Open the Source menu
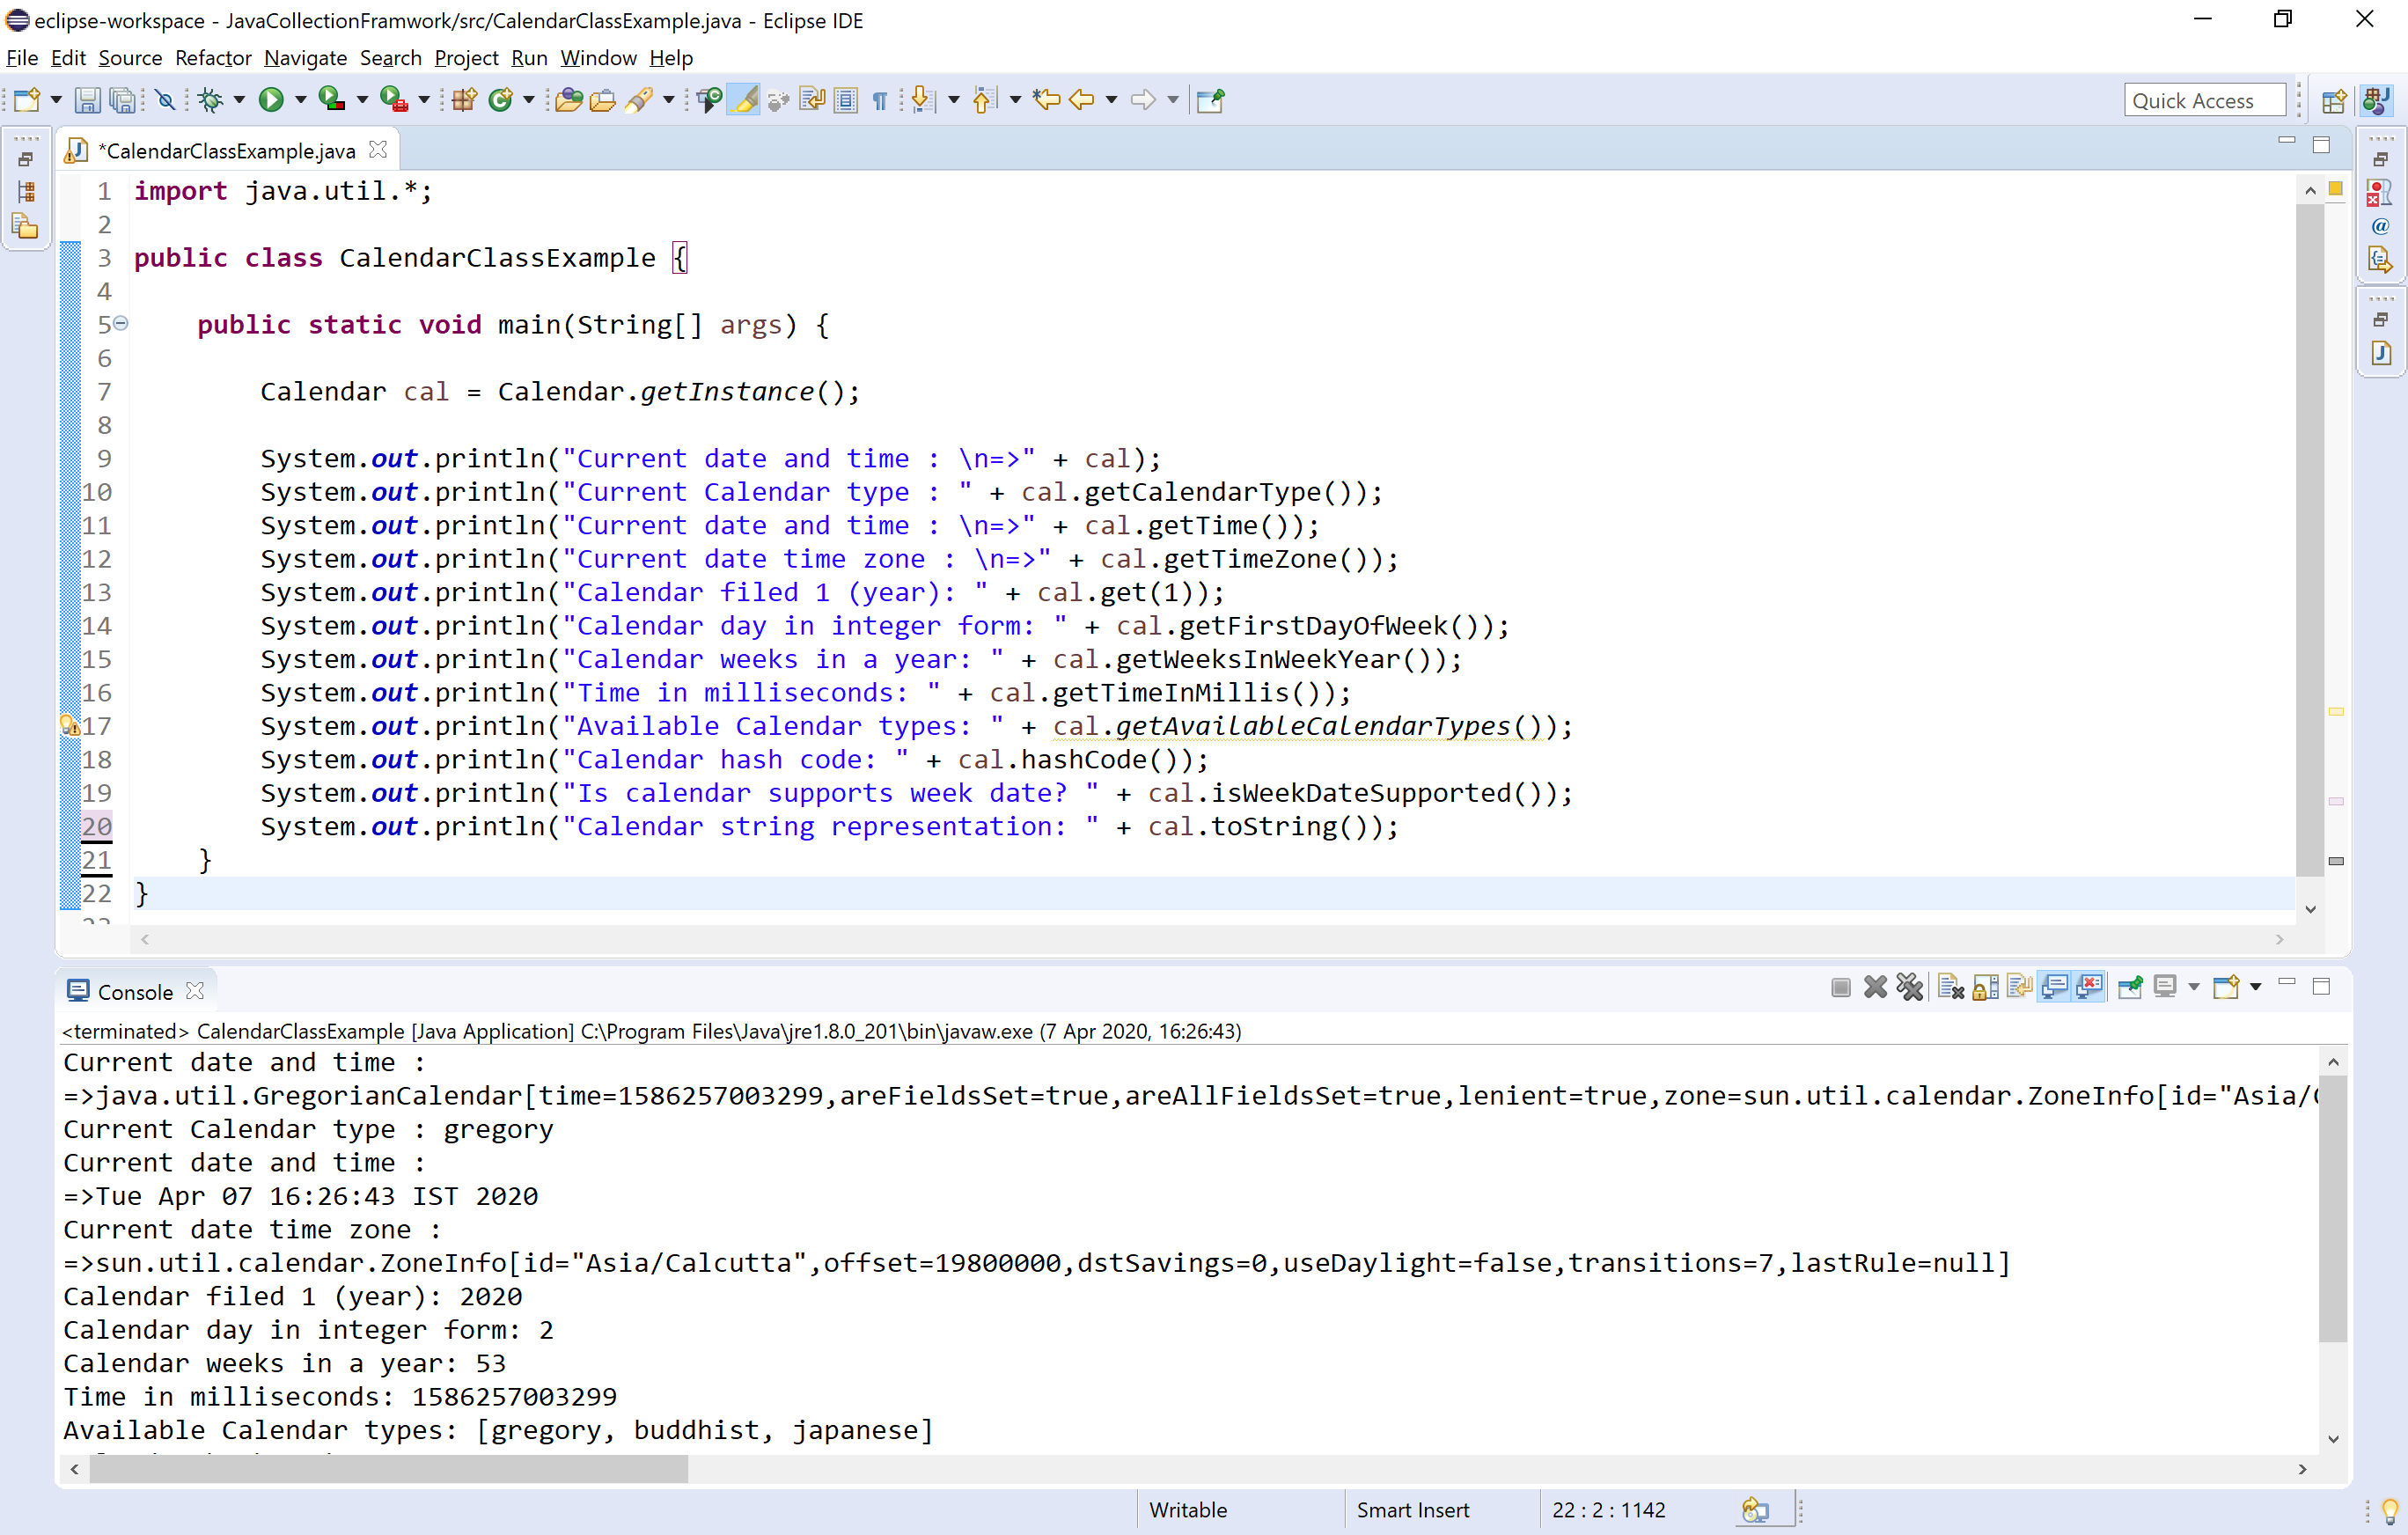This screenshot has width=2408, height=1535. click(x=130, y=58)
